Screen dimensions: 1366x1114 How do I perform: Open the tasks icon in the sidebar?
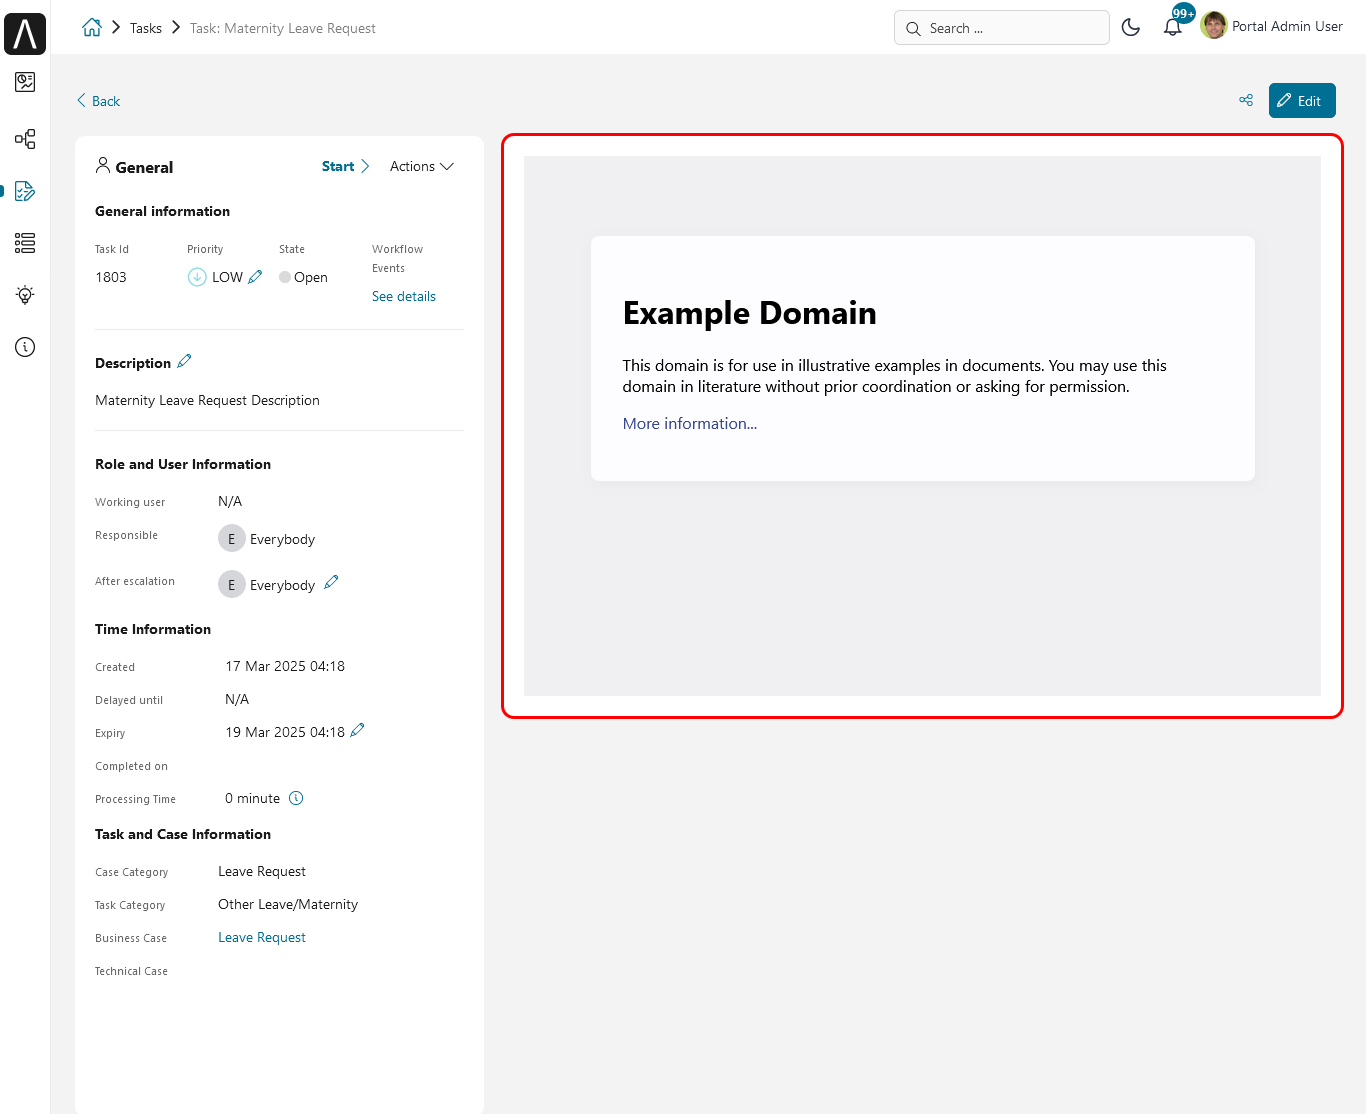point(25,191)
